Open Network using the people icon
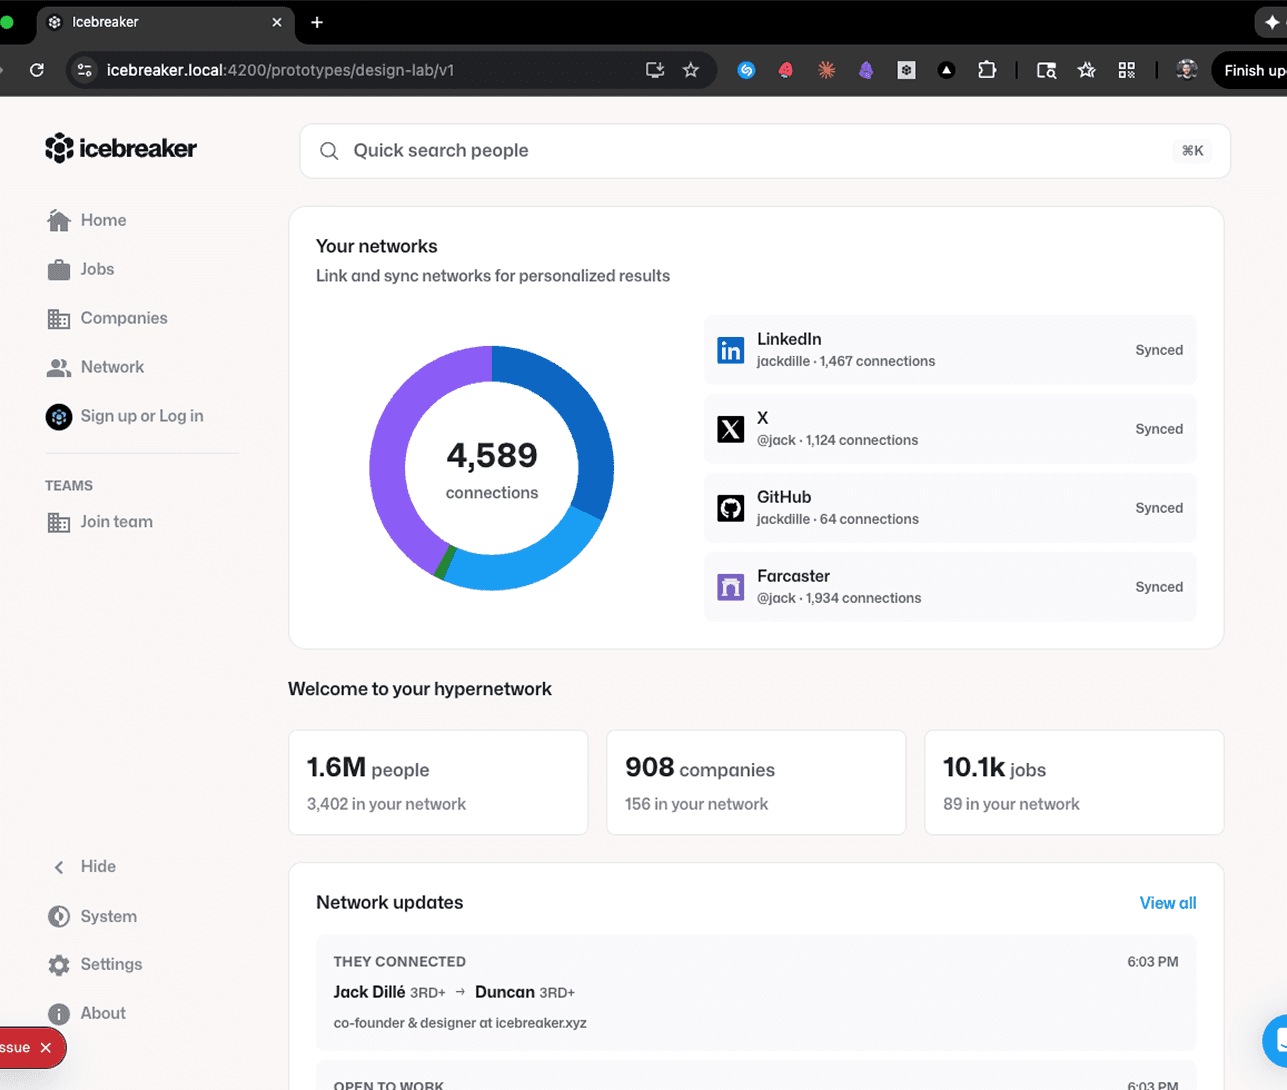 59,366
